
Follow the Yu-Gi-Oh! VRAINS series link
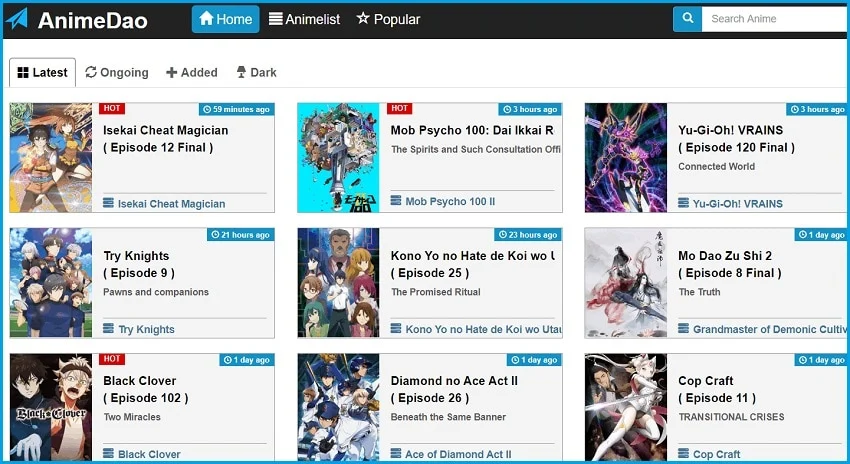(x=738, y=204)
